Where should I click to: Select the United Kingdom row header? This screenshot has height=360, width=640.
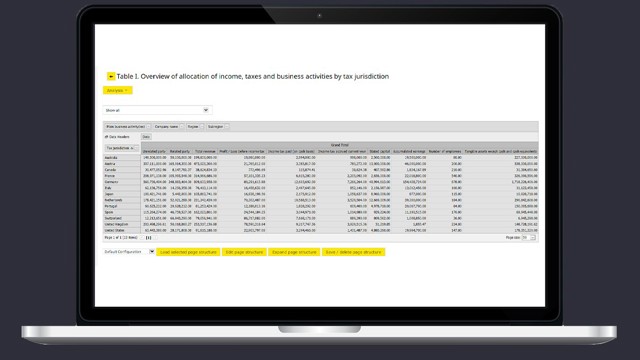(x=122, y=224)
